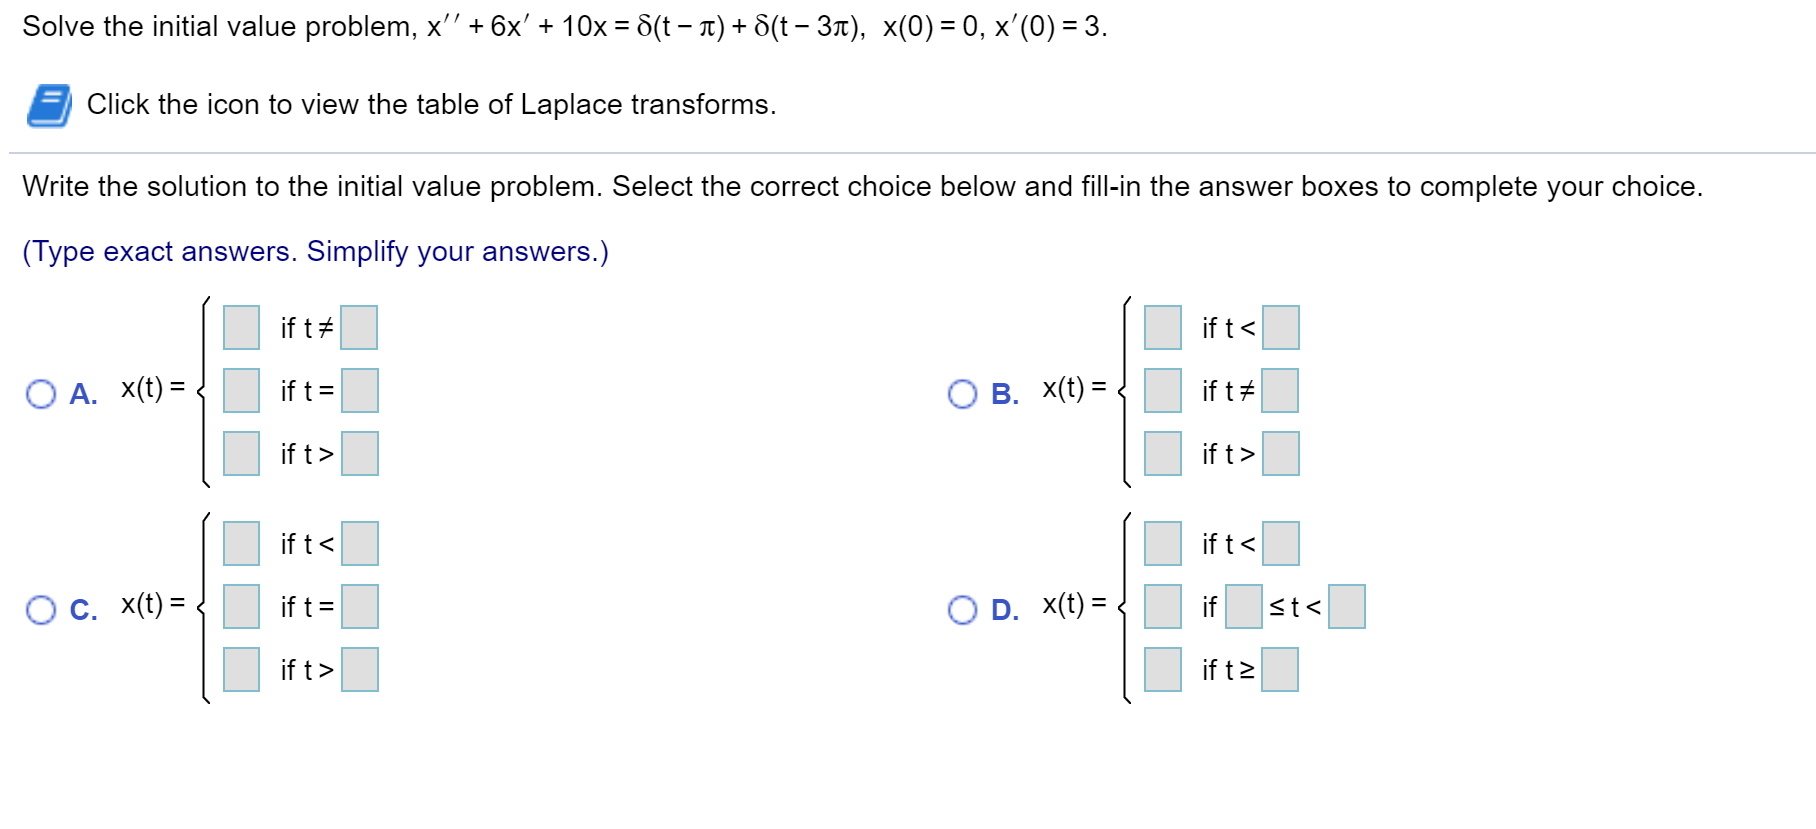Click the box after 'if t >' in choice A
The image size is (1816, 829).
pyautogui.click(x=359, y=453)
